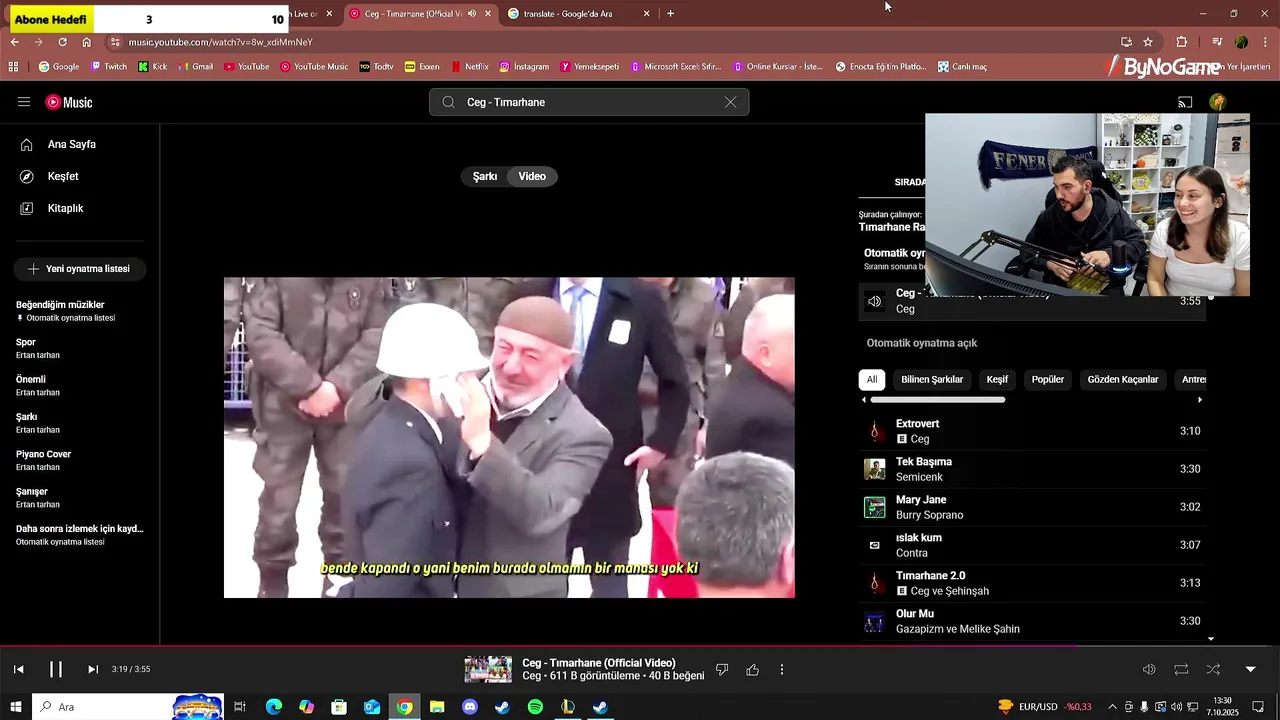Like the song with thumbs up

click(752, 669)
